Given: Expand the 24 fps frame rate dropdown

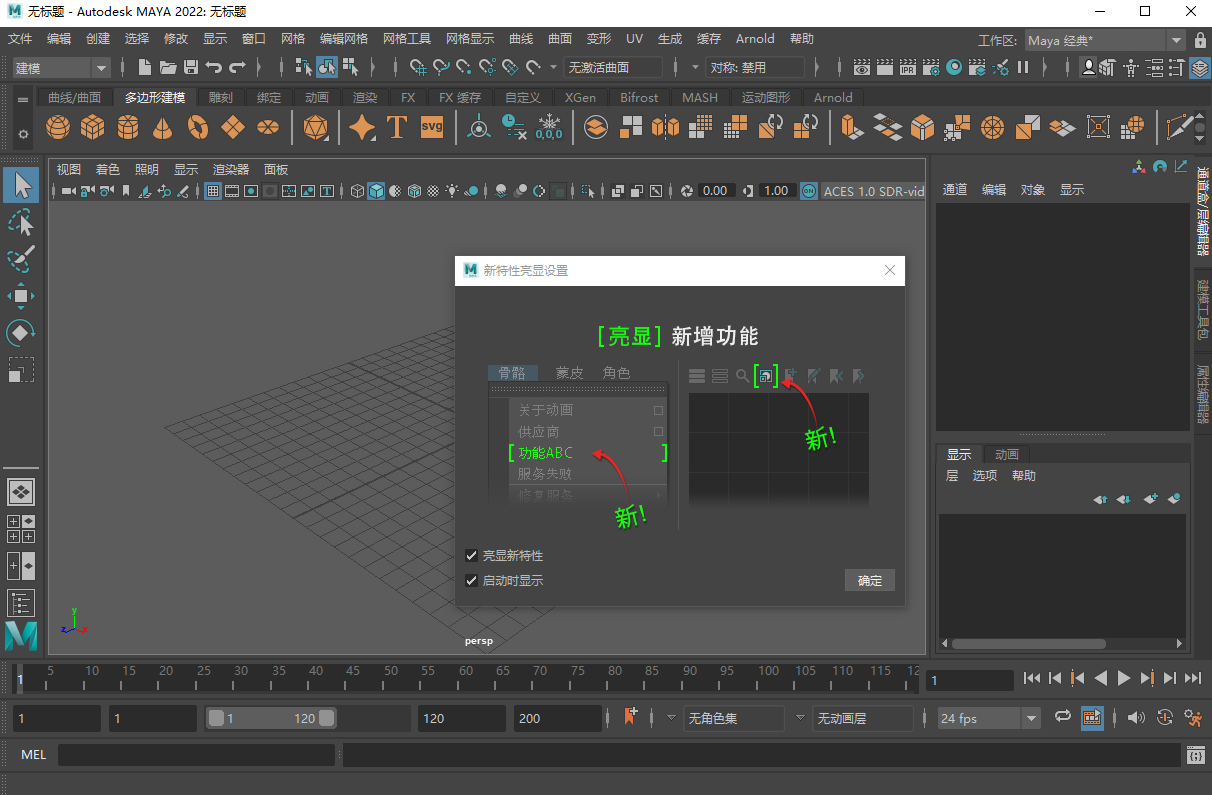Looking at the screenshot, I should click(990, 718).
